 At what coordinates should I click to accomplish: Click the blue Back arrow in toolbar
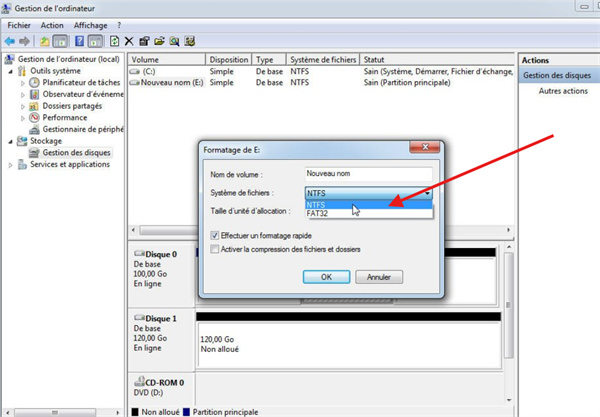click(10, 41)
